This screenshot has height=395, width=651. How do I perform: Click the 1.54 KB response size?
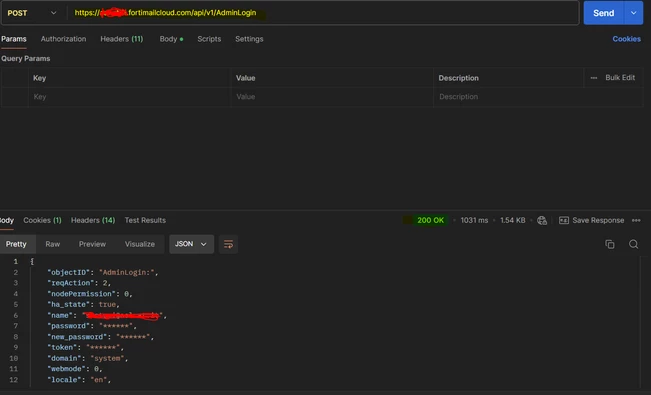[x=513, y=221]
